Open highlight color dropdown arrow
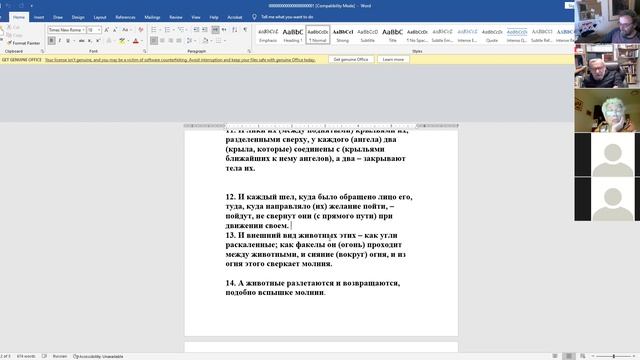The image size is (640, 360). pyautogui.click(x=128, y=40)
